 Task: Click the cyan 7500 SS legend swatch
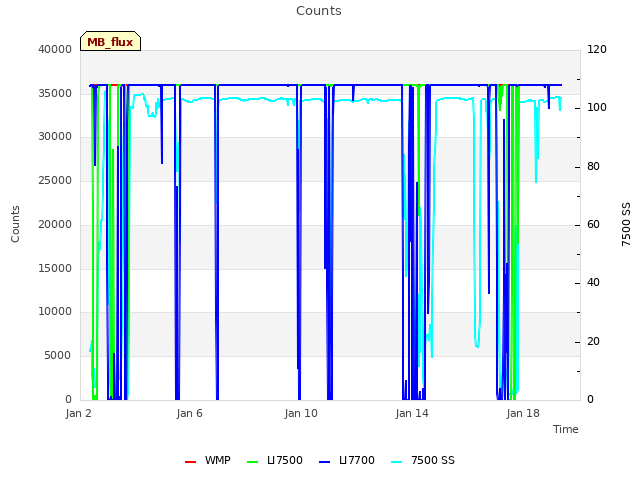397,462
